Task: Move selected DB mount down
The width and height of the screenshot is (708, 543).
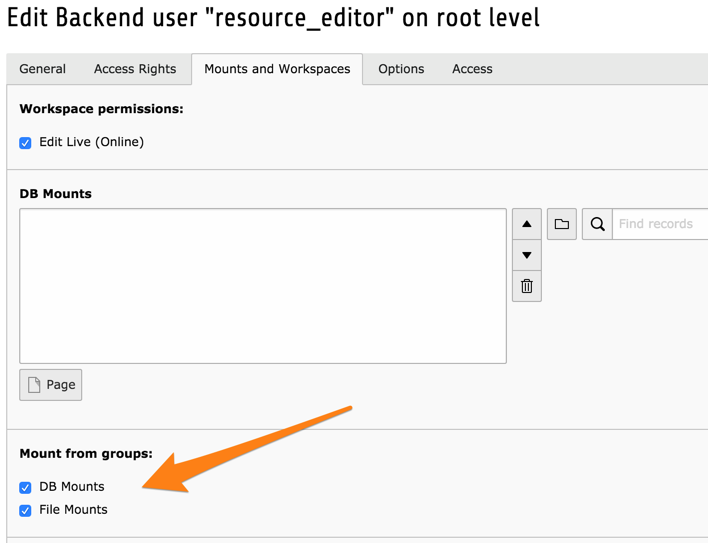Action: 526,255
